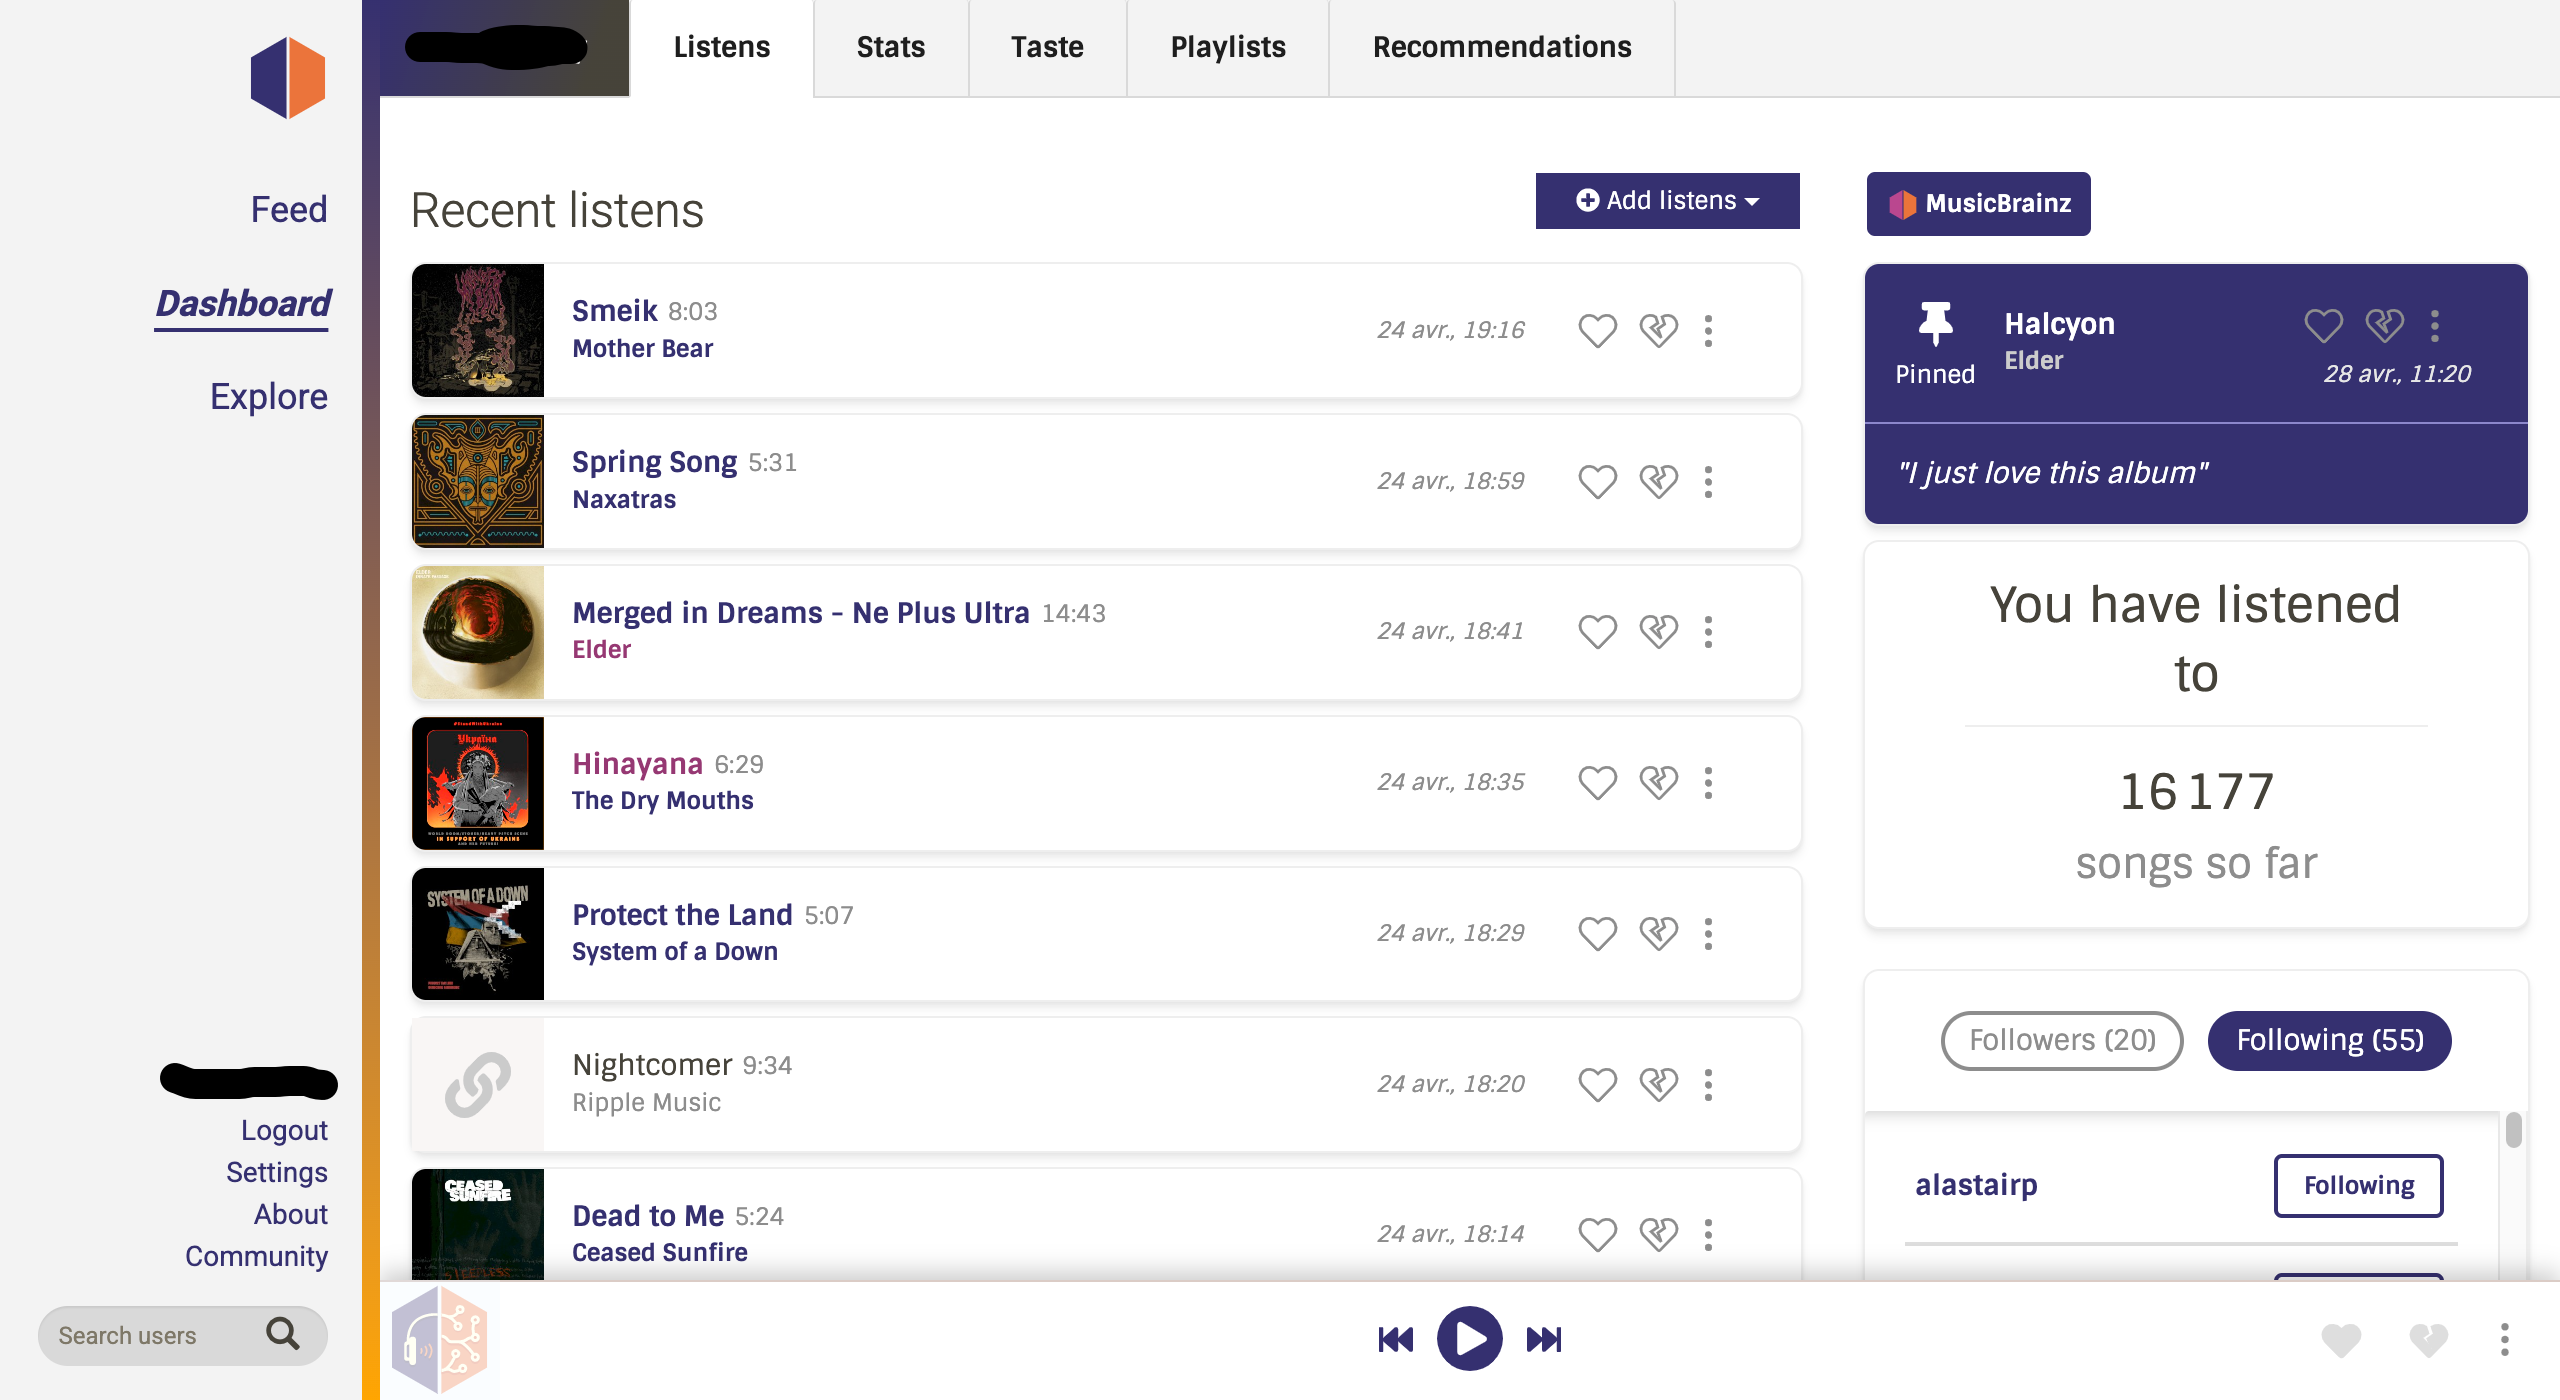The height and width of the screenshot is (1400, 2560).
Task: Click the ListenBrainz logo in the sidebar
Action: point(285,78)
